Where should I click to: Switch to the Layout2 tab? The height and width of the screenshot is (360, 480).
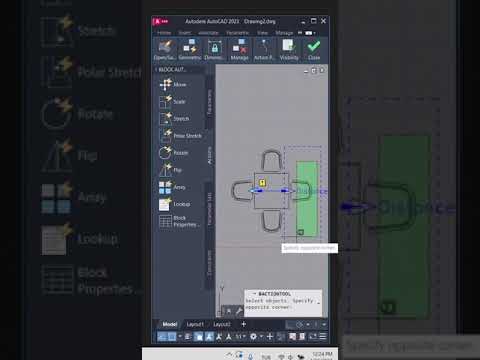[x=222, y=324]
